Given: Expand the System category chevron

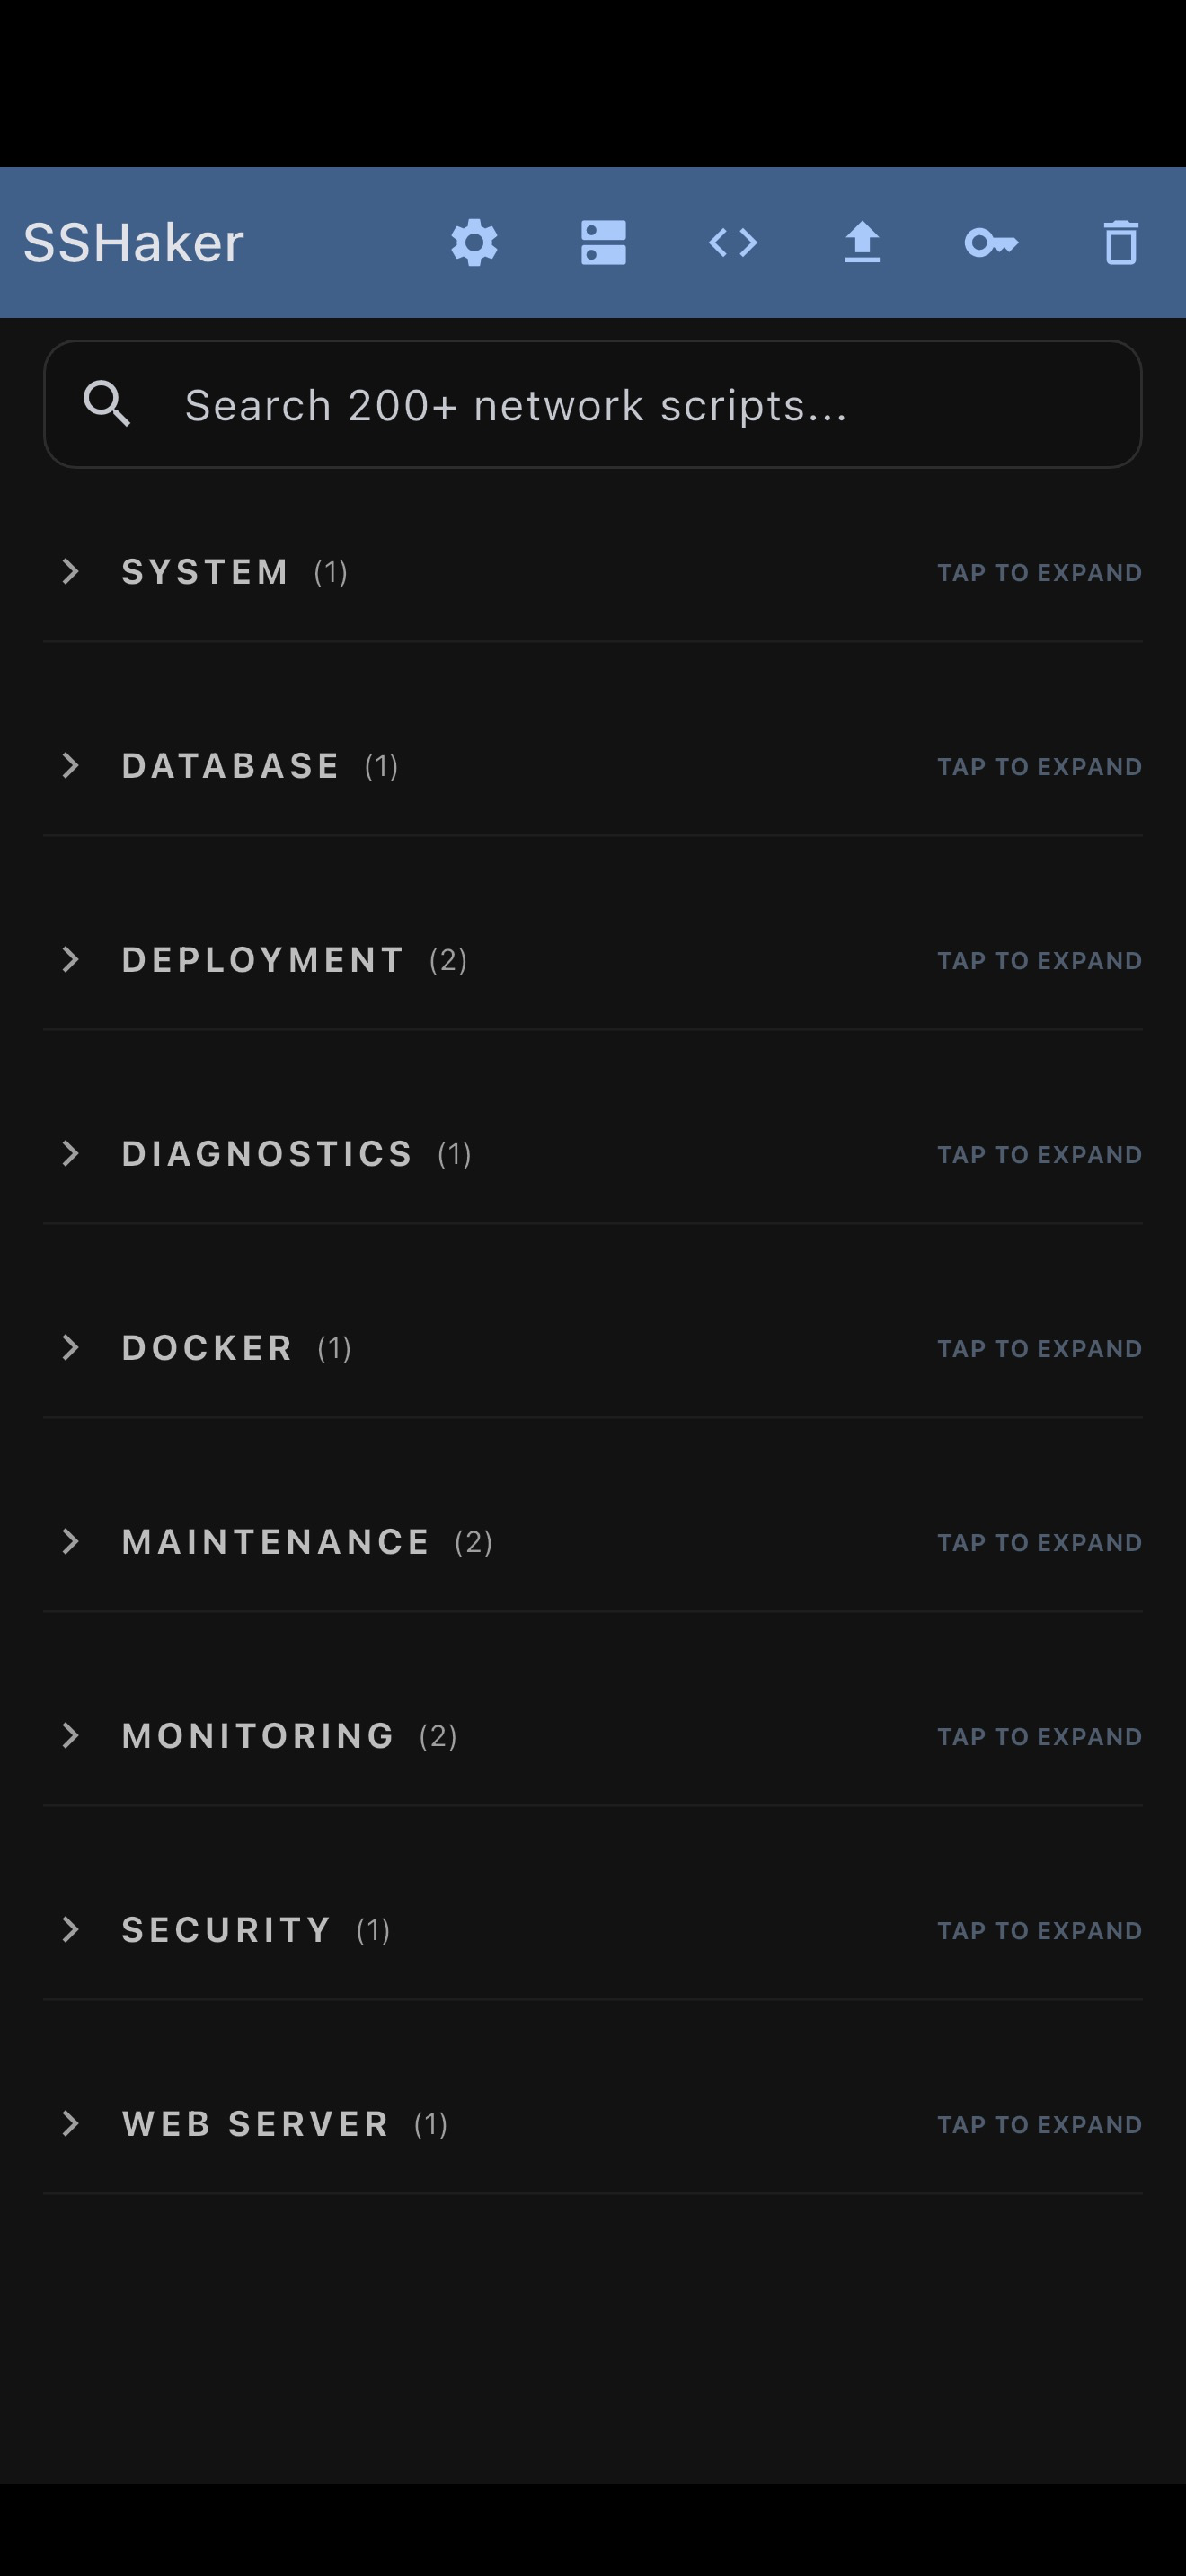Looking at the screenshot, I should (x=70, y=572).
